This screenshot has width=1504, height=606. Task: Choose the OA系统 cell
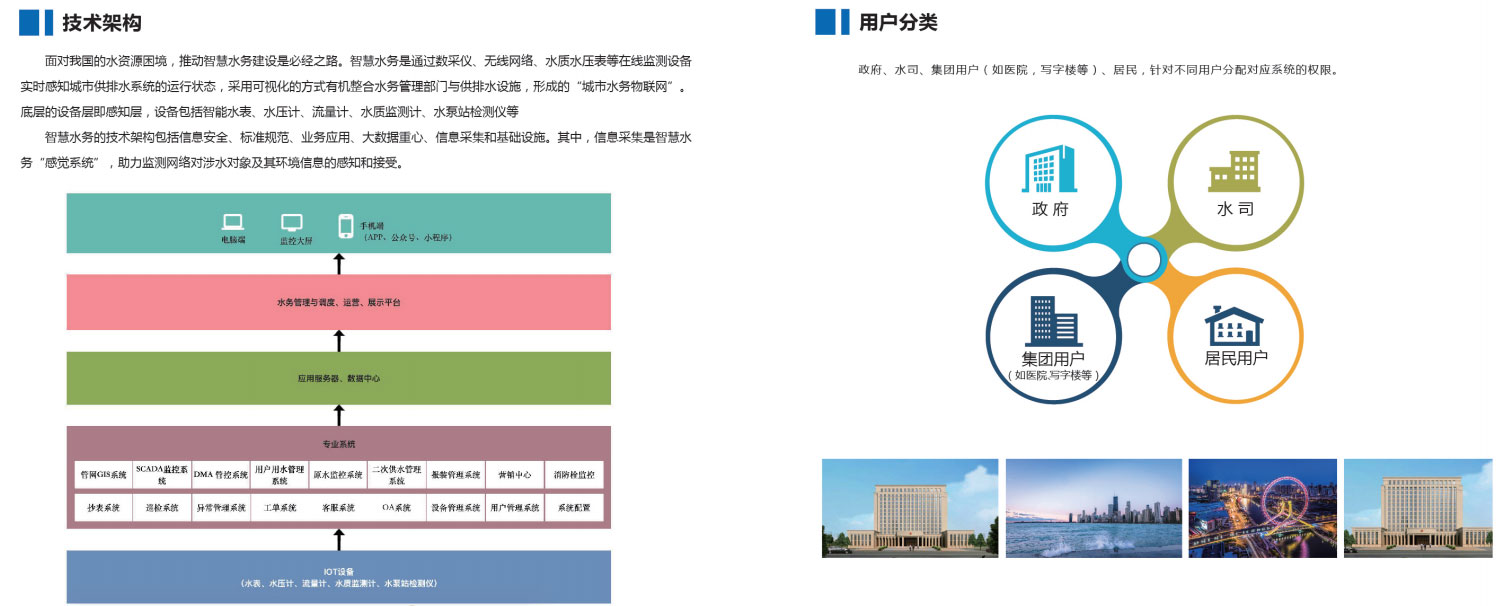pos(396,508)
